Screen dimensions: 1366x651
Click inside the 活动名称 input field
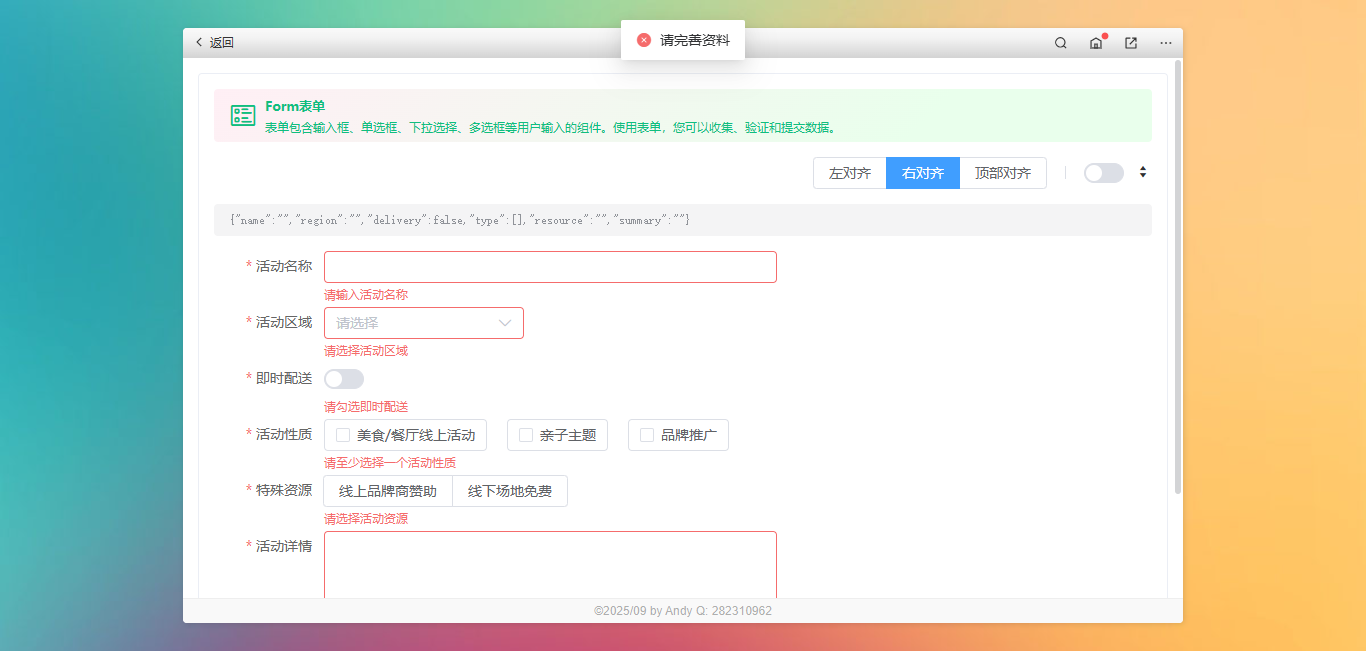[550, 267]
